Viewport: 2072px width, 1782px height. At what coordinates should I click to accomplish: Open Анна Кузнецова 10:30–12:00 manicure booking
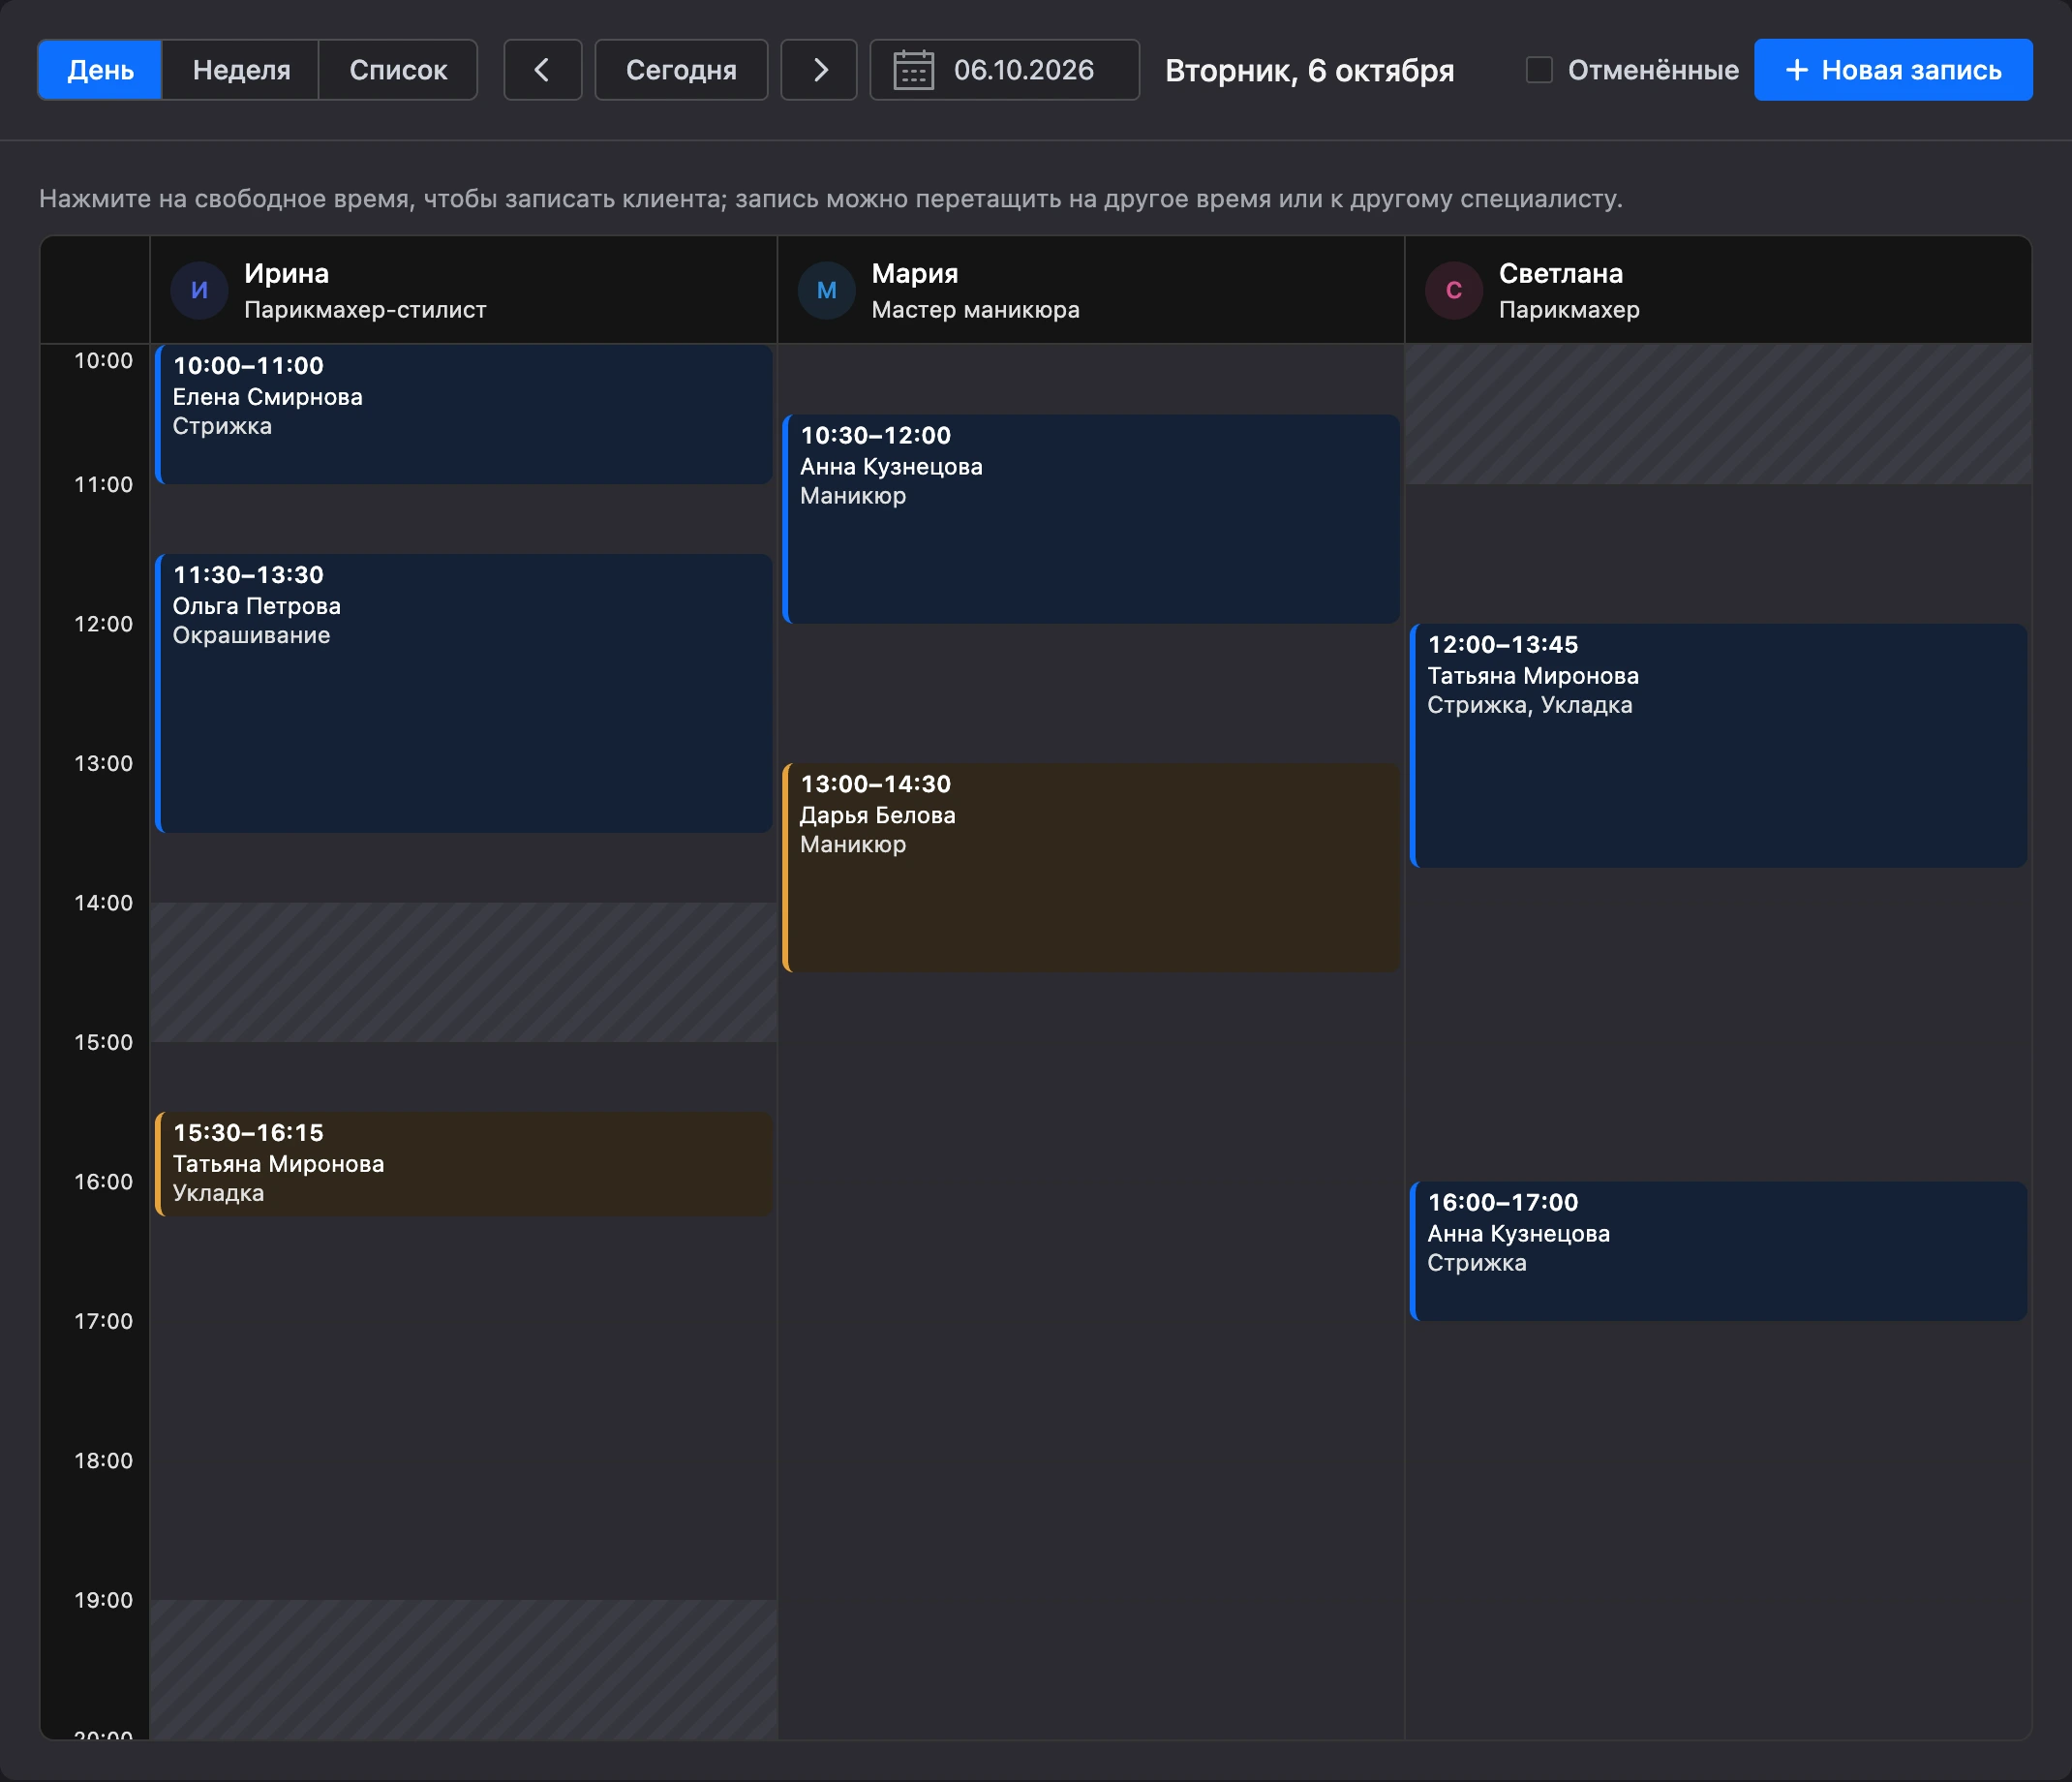[x=1091, y=520]
